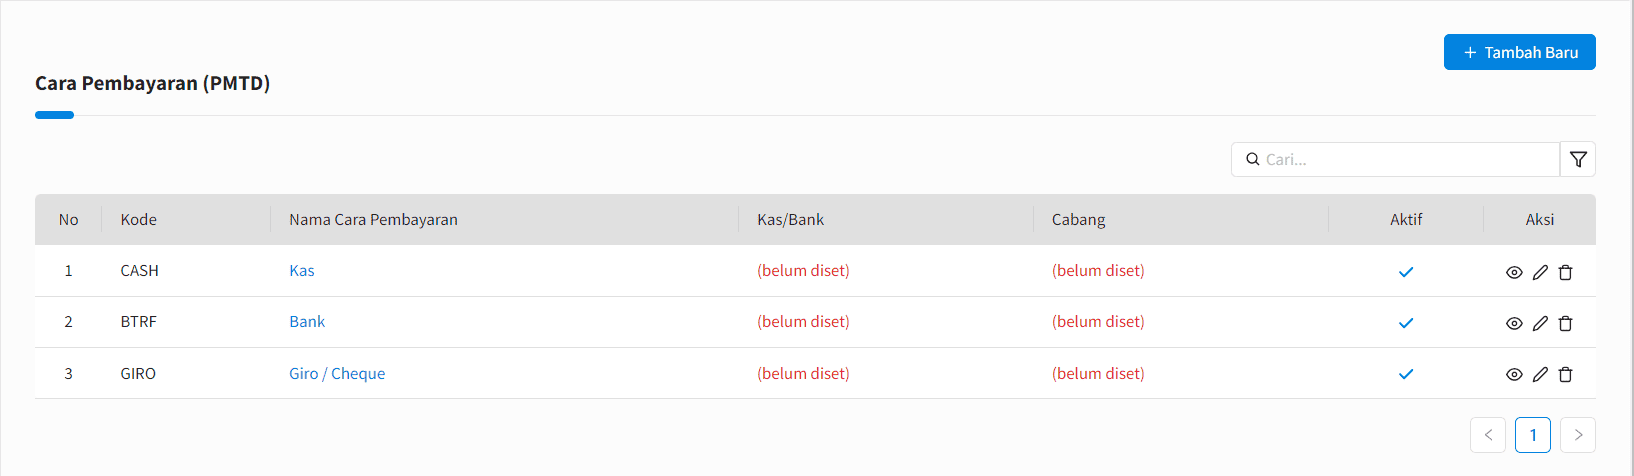This screenshot has width=1634, height=476.
Task: Select page 1 in pagination
Action: pos(1533,435)
